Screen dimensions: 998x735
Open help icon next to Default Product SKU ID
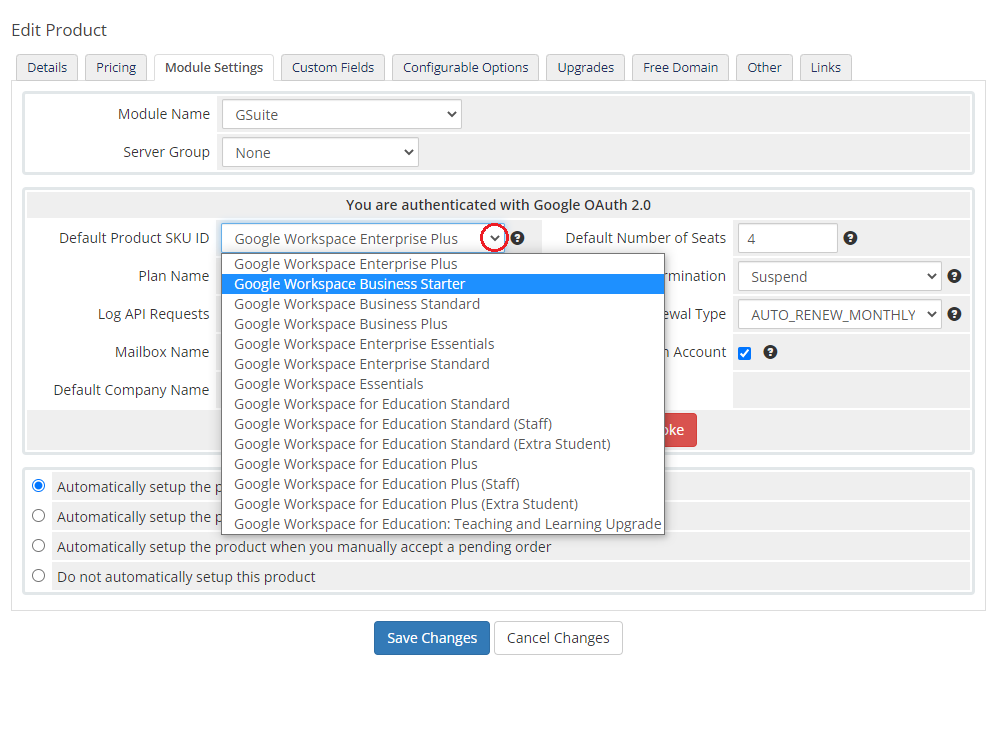pyautogui.click(x=517, y=238)
